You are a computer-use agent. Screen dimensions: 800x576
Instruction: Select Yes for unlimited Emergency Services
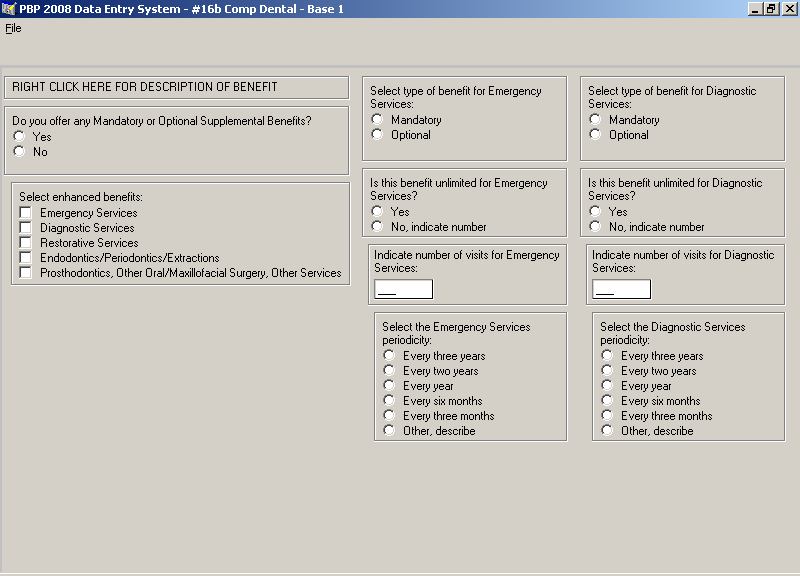point(377,211)
